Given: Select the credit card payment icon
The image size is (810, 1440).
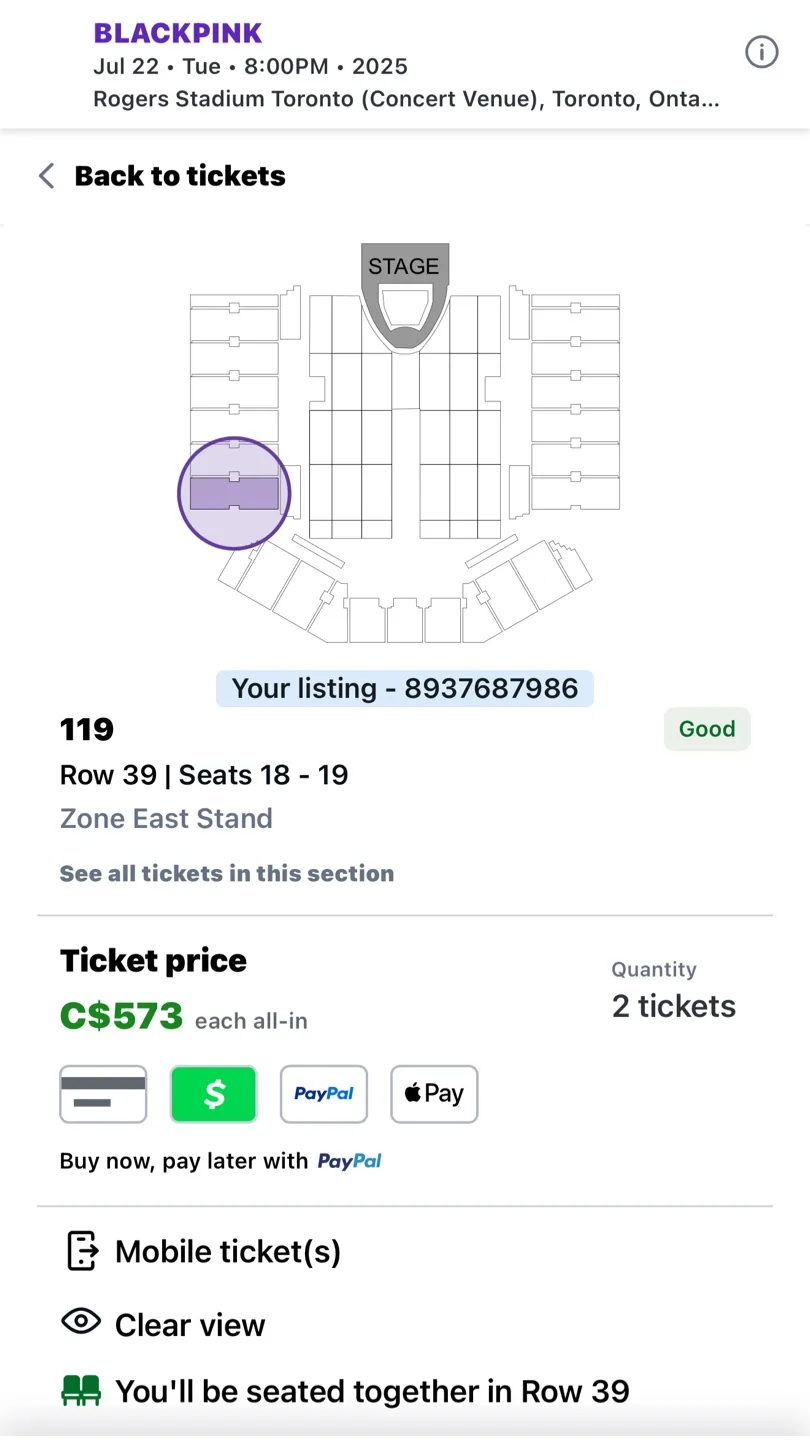Looking at the screenshot, I should click(103, 1094).
